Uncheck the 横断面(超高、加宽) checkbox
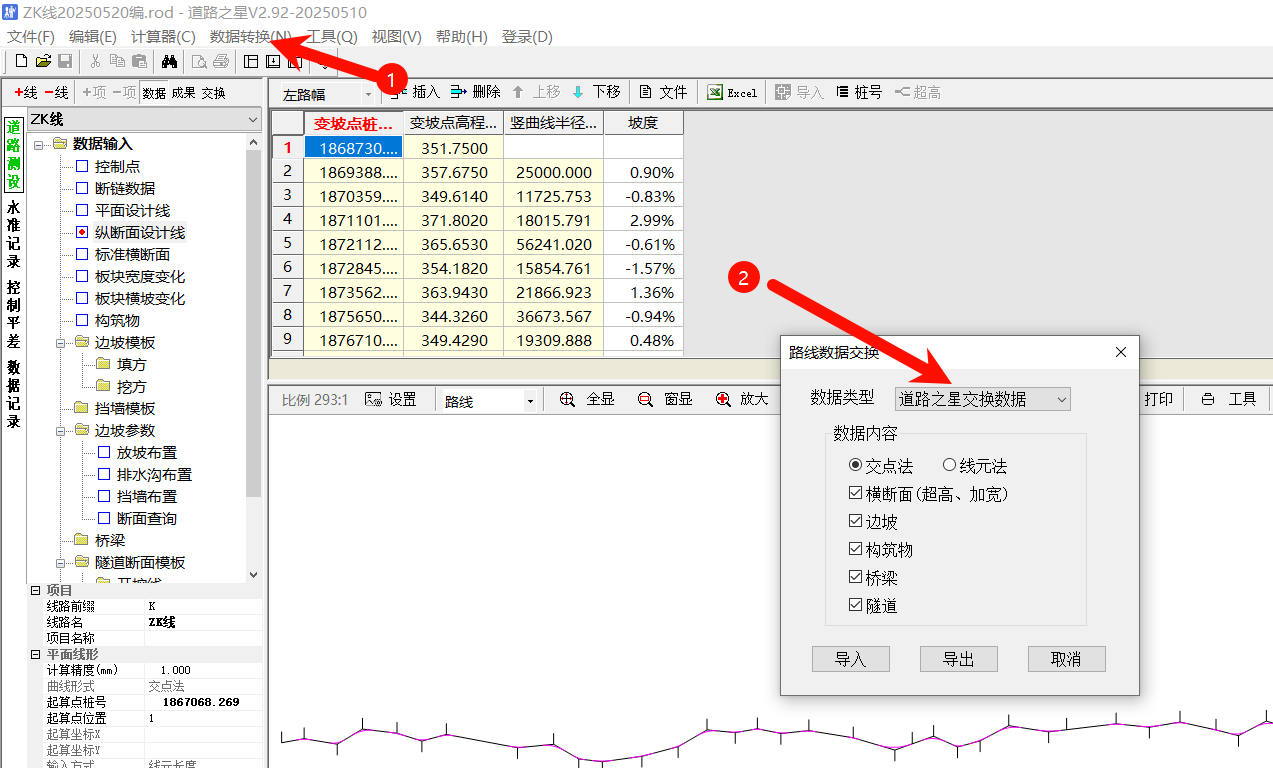This screenshot has height=768, width=1273. coord(855,494)
